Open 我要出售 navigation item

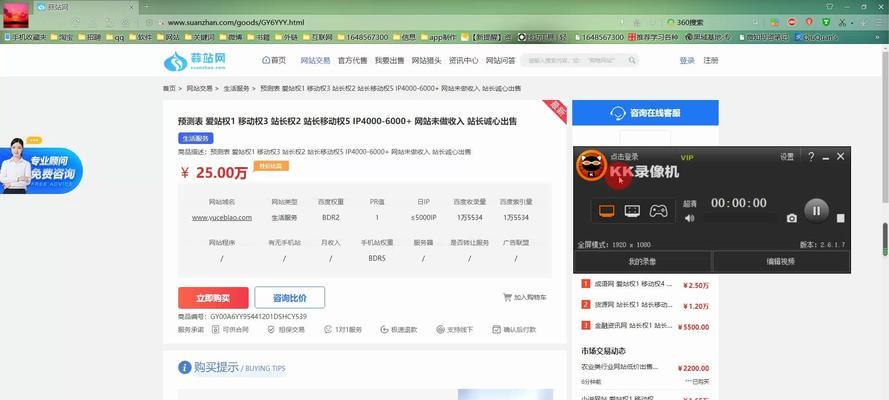pyautogui.click(x=390, y=61)
